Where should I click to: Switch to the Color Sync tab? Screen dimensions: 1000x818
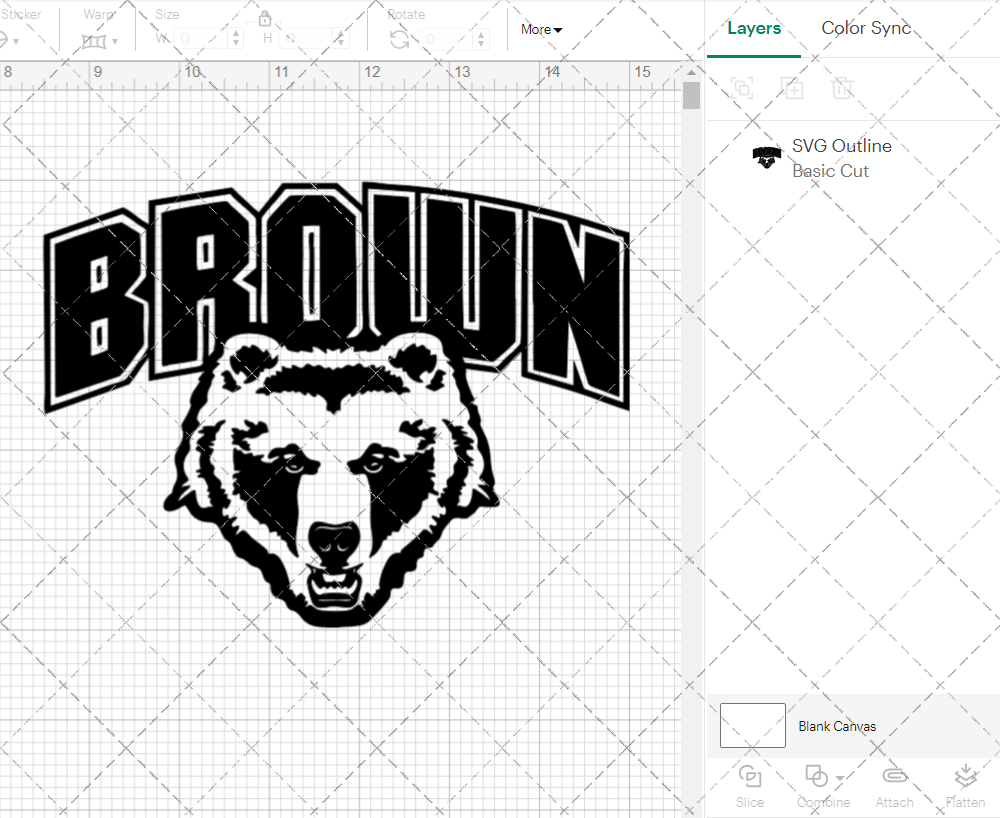click(x=866, y=28)
